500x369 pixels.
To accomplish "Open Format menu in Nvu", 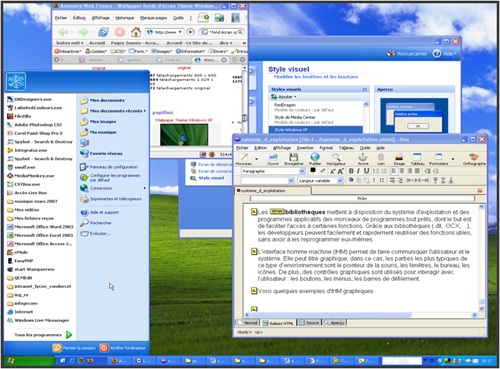I will point(326,148).
